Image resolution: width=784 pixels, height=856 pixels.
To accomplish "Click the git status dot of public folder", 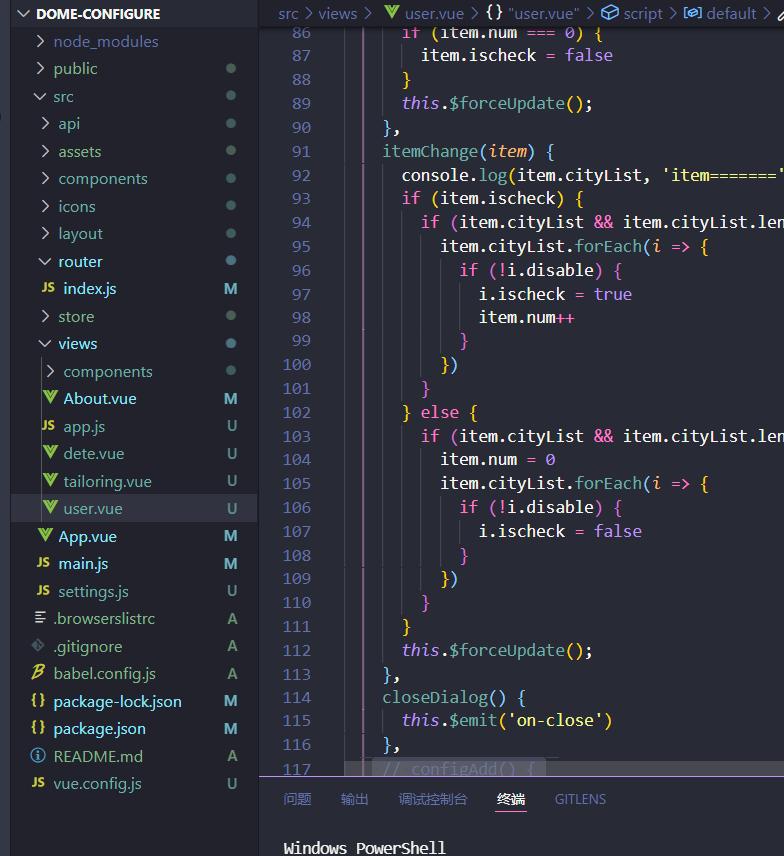I will [231, 68].
